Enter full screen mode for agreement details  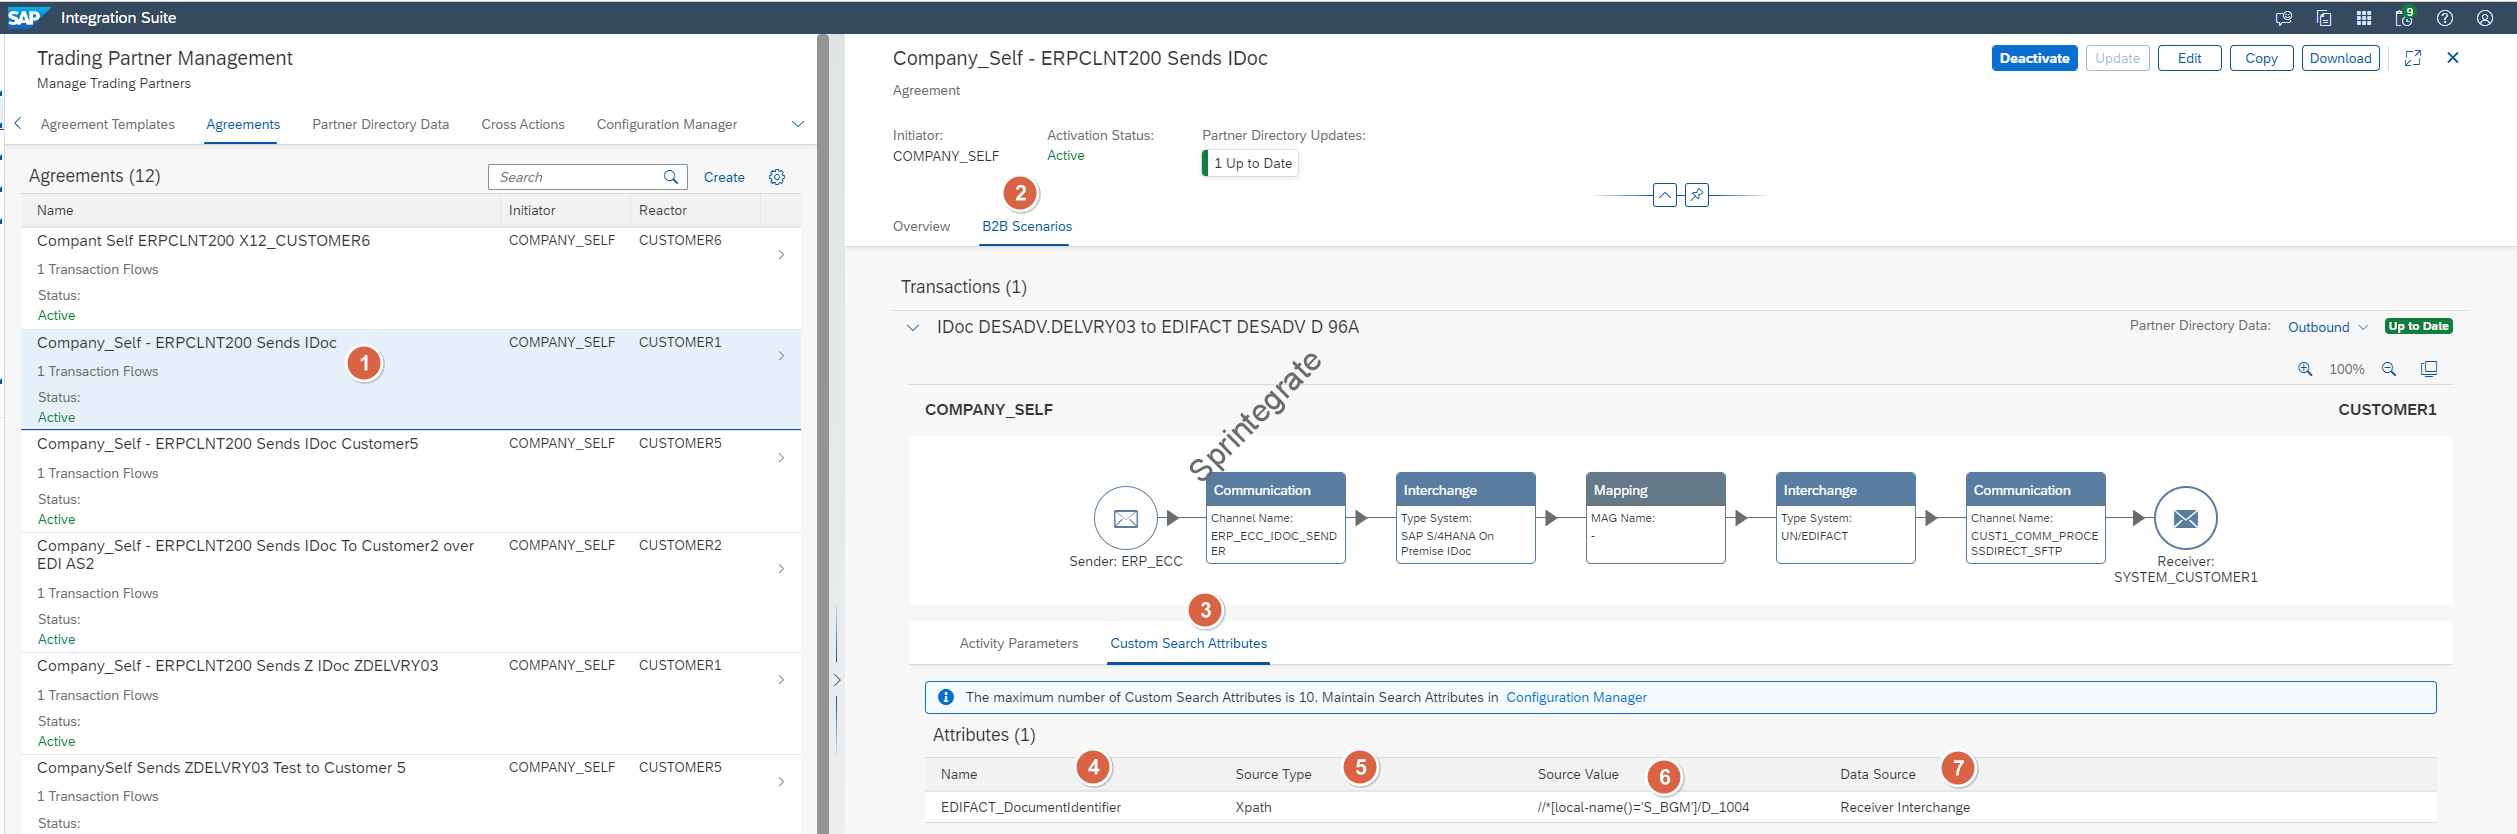[2413, 58]
